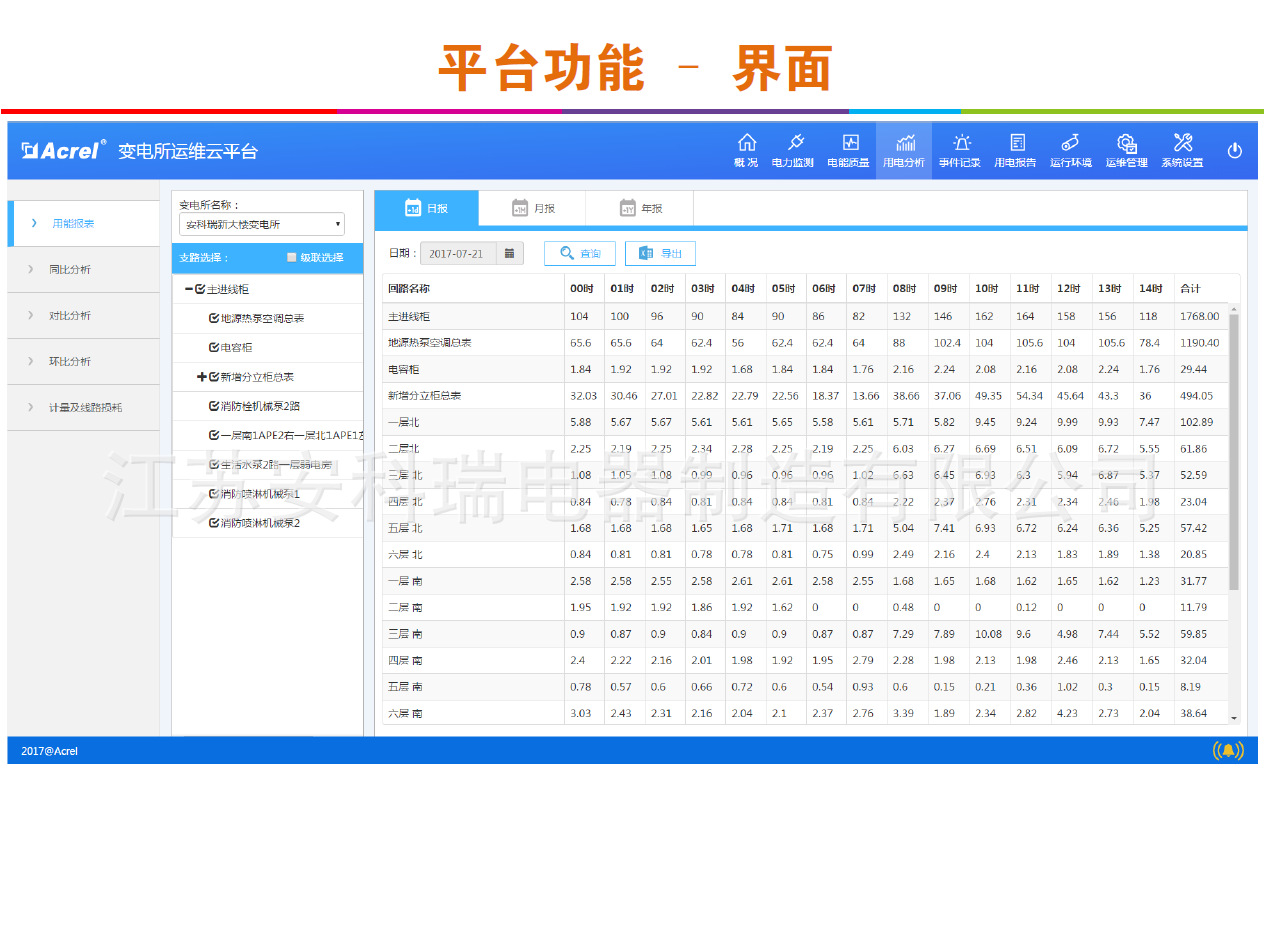Collapse the 主进线柜 tree node
The width and height of the screenshot is (1264, 947).
pyautogui.click(x=189, y=289)
